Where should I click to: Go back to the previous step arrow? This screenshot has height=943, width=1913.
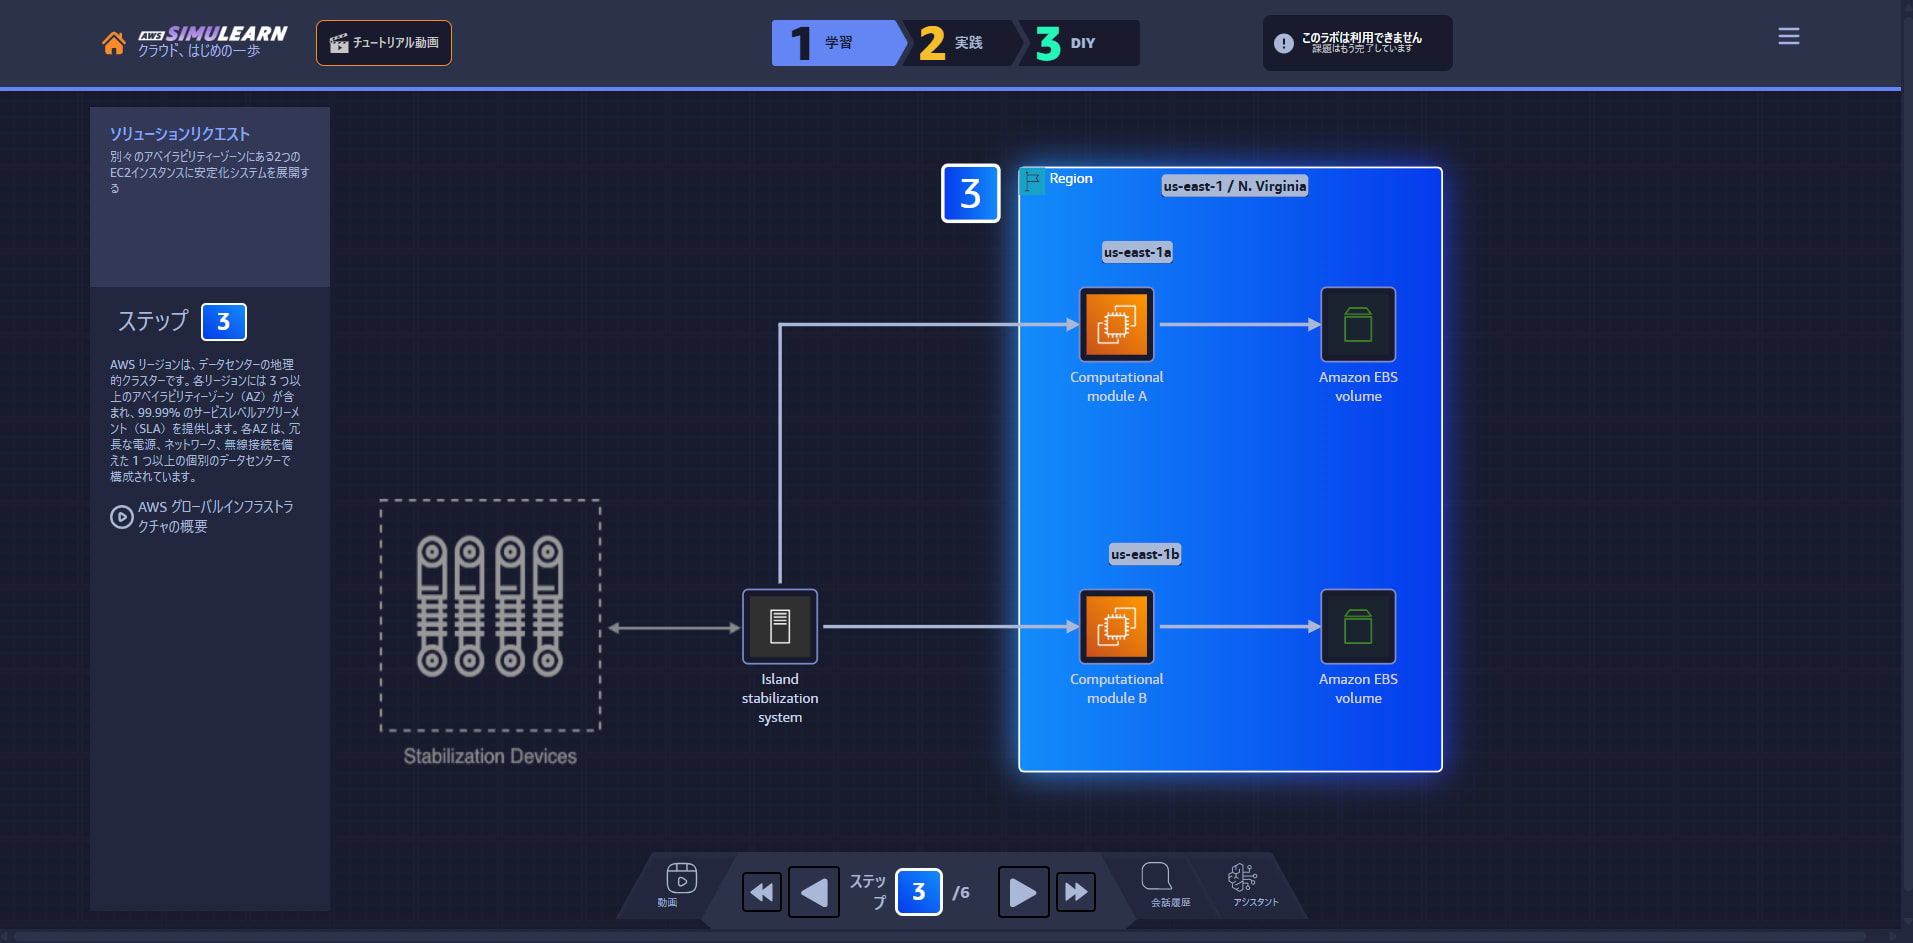[814, 892]
